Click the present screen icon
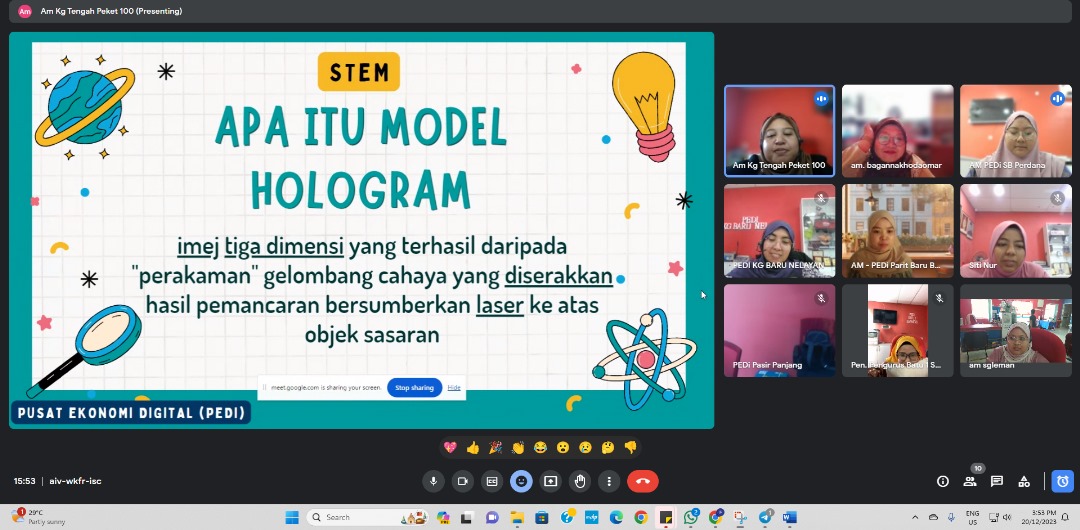The image size is (1080, 530). tap(550, 481)
